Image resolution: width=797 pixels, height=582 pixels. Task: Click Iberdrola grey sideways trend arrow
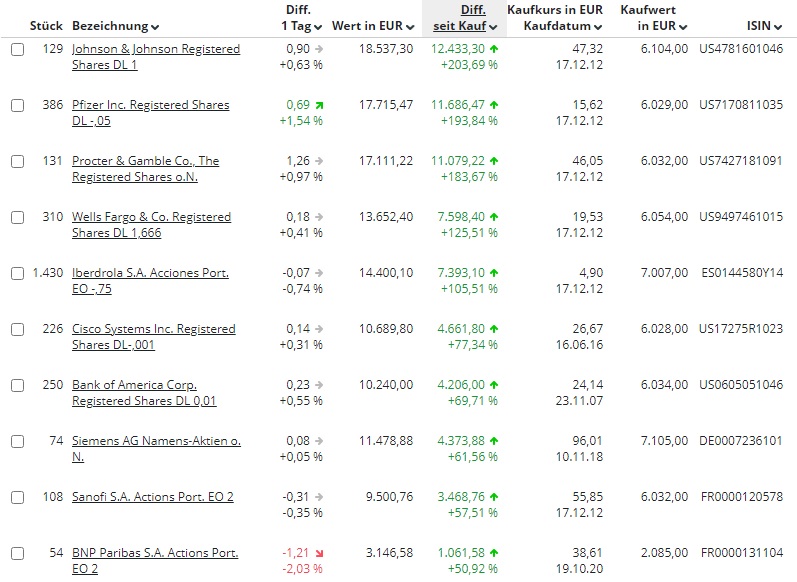pyautogui.click(x=319, y=273)
